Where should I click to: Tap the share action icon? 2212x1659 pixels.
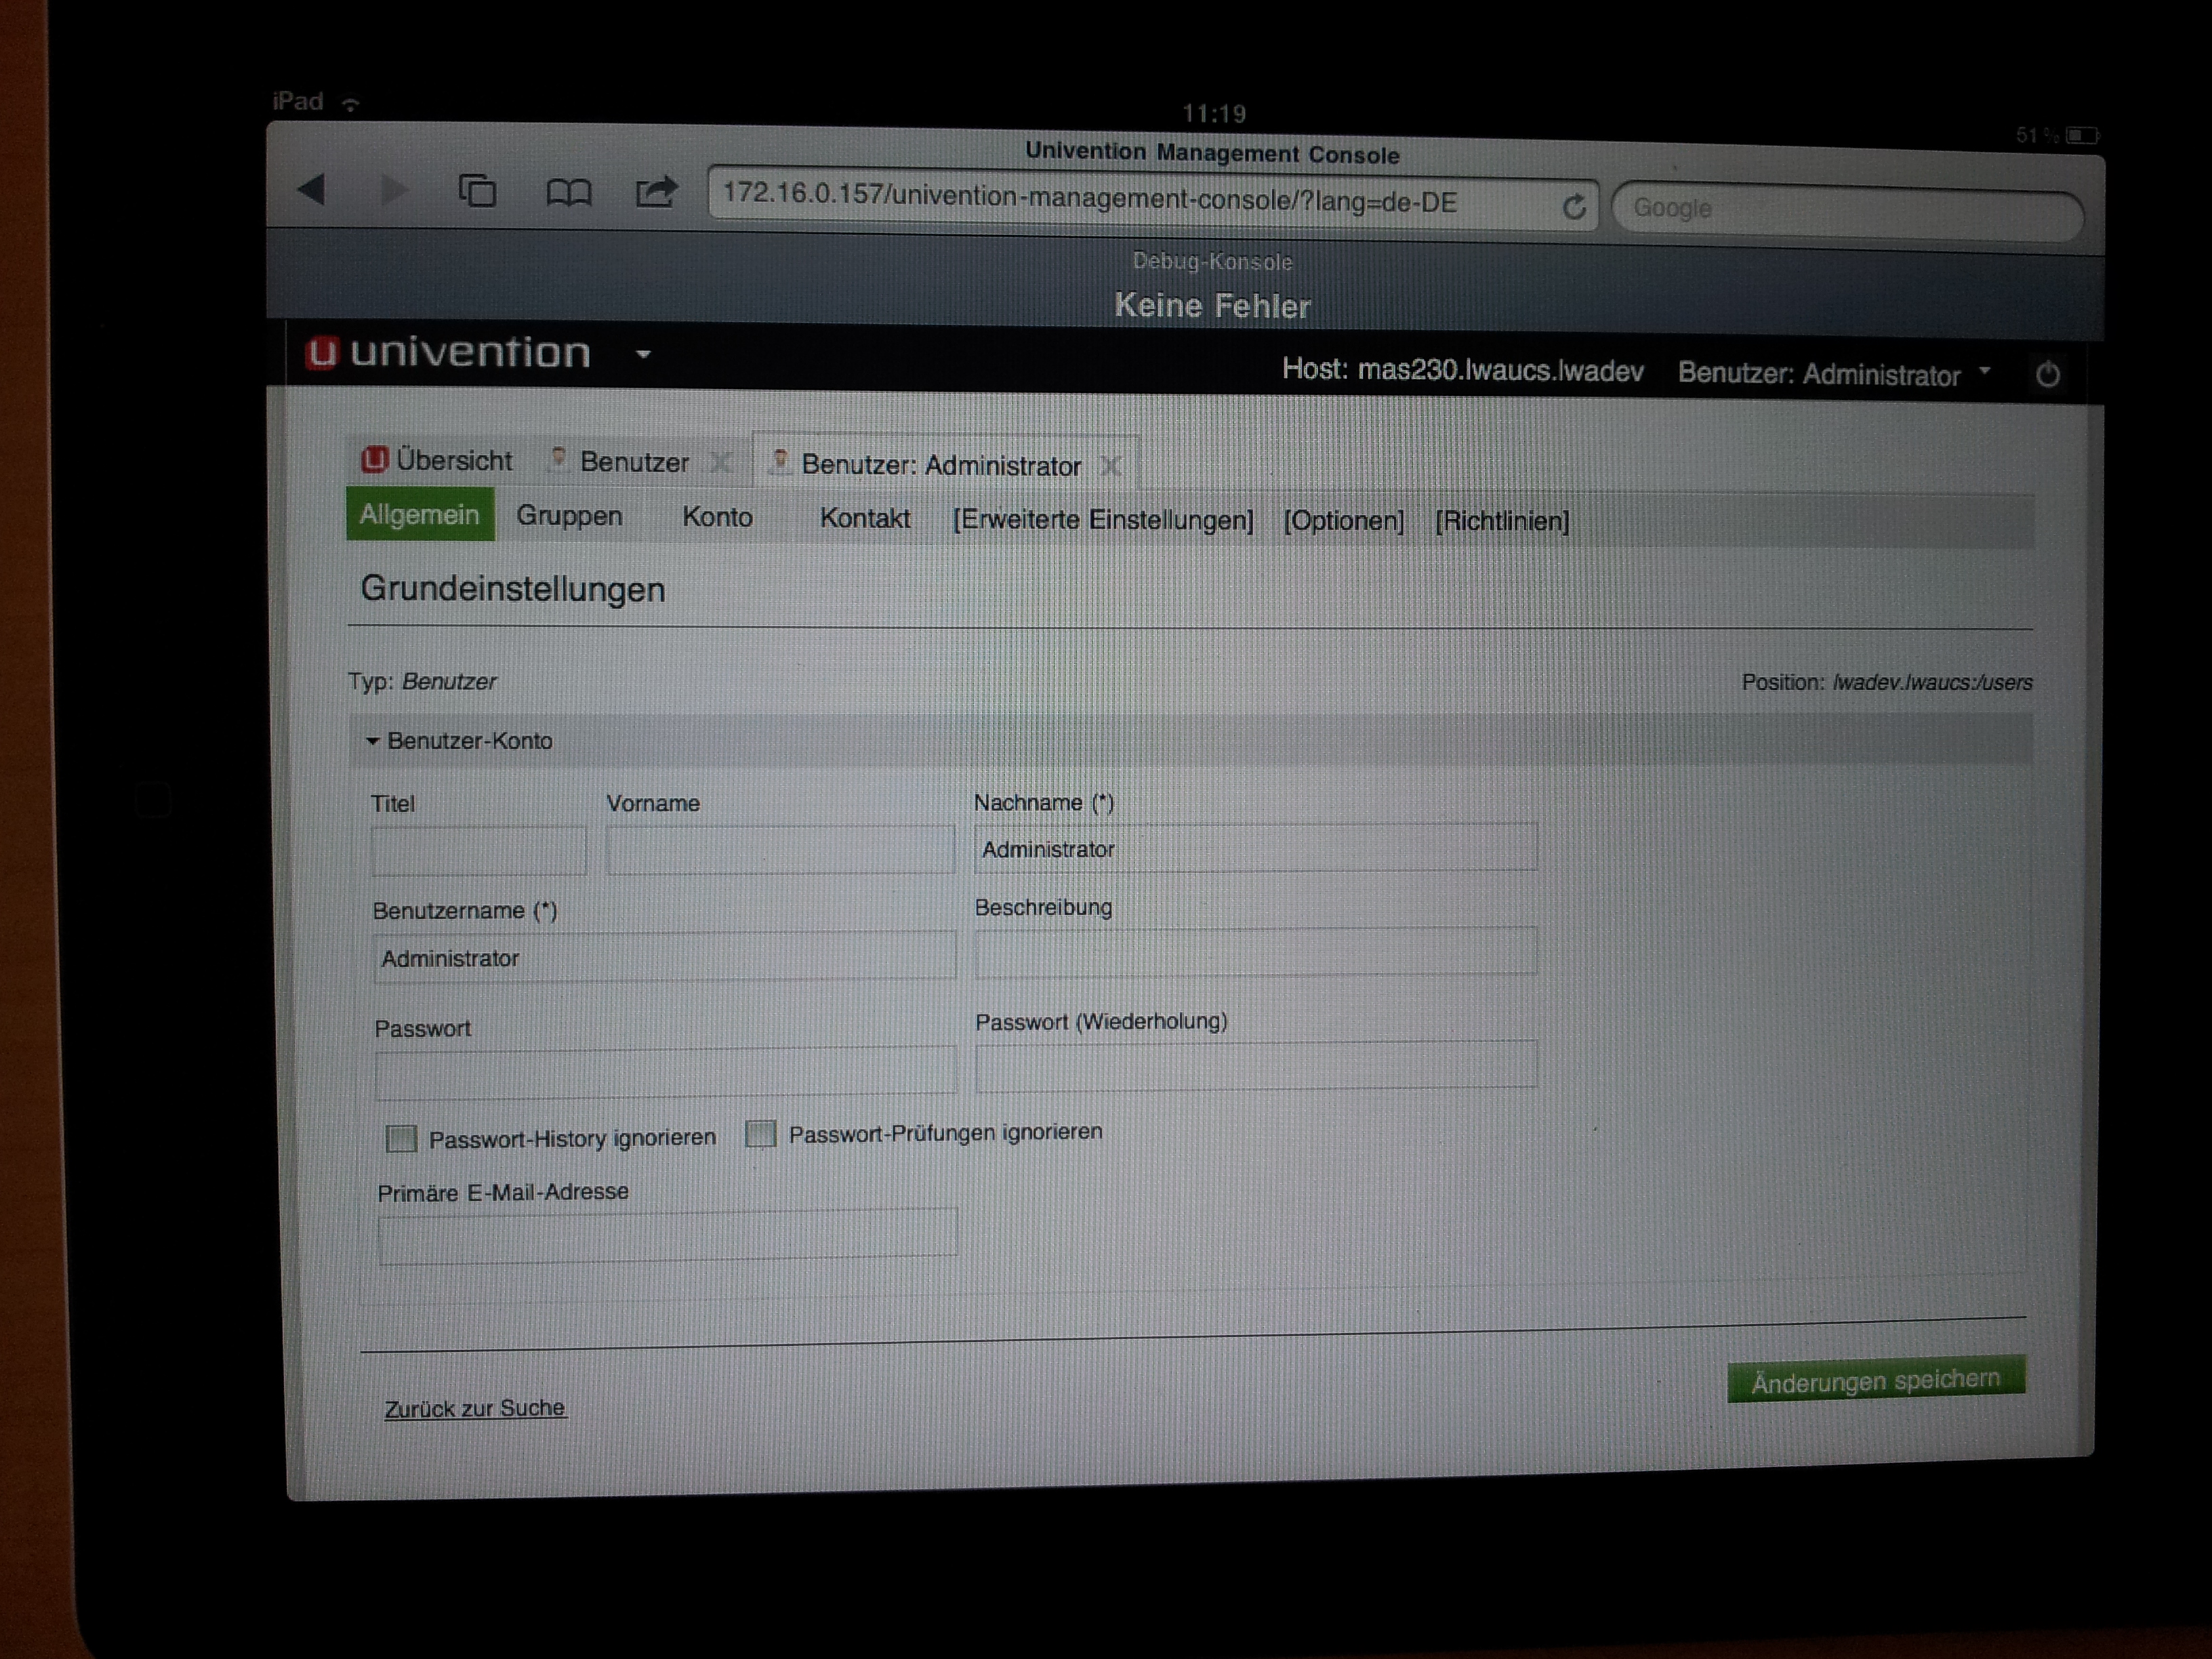click(656, 191)
